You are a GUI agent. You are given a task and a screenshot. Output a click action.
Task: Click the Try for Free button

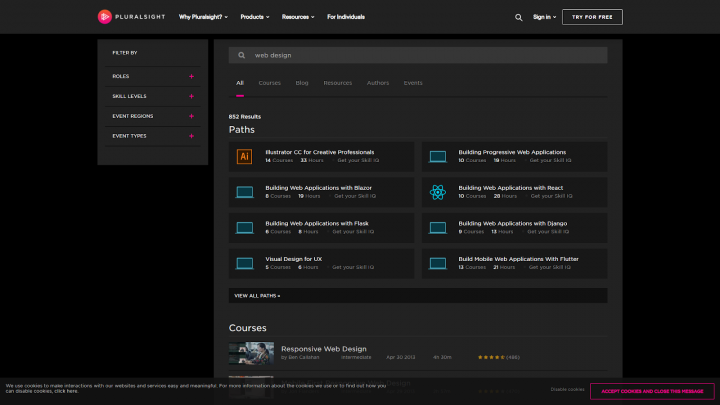click(x=592, y=17)
